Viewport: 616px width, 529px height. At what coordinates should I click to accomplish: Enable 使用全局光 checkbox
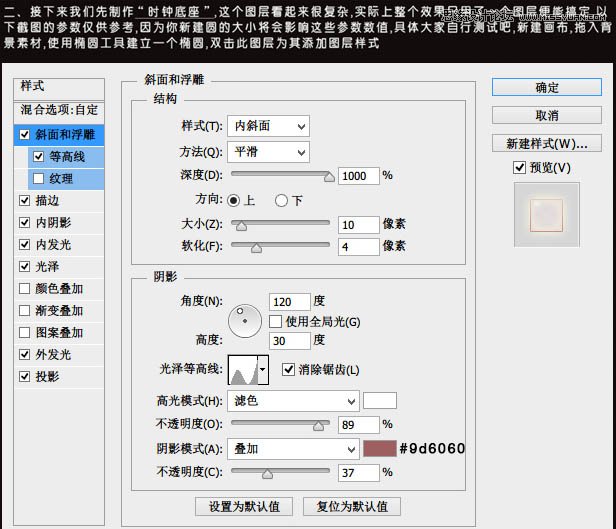275,322
